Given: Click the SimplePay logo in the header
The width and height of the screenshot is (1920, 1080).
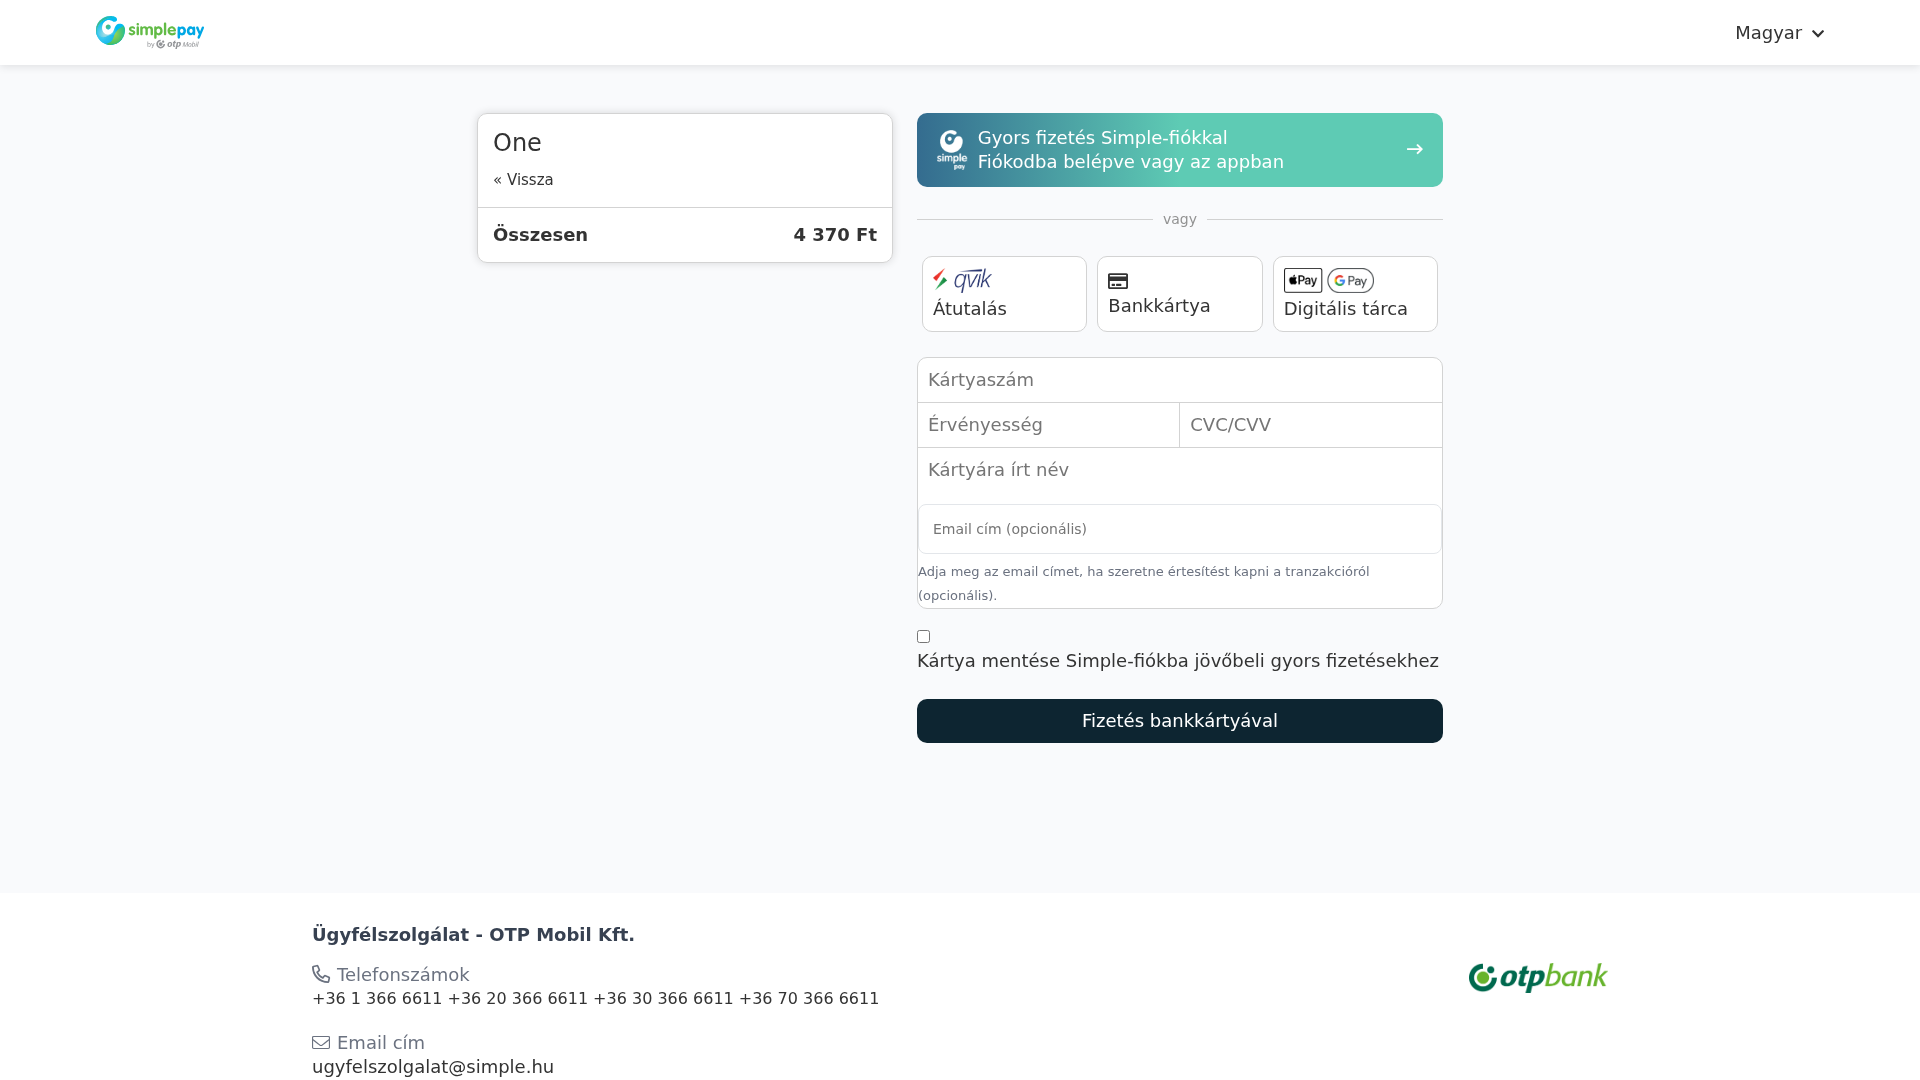Looking at the screenshot, I should coord(149,31).
